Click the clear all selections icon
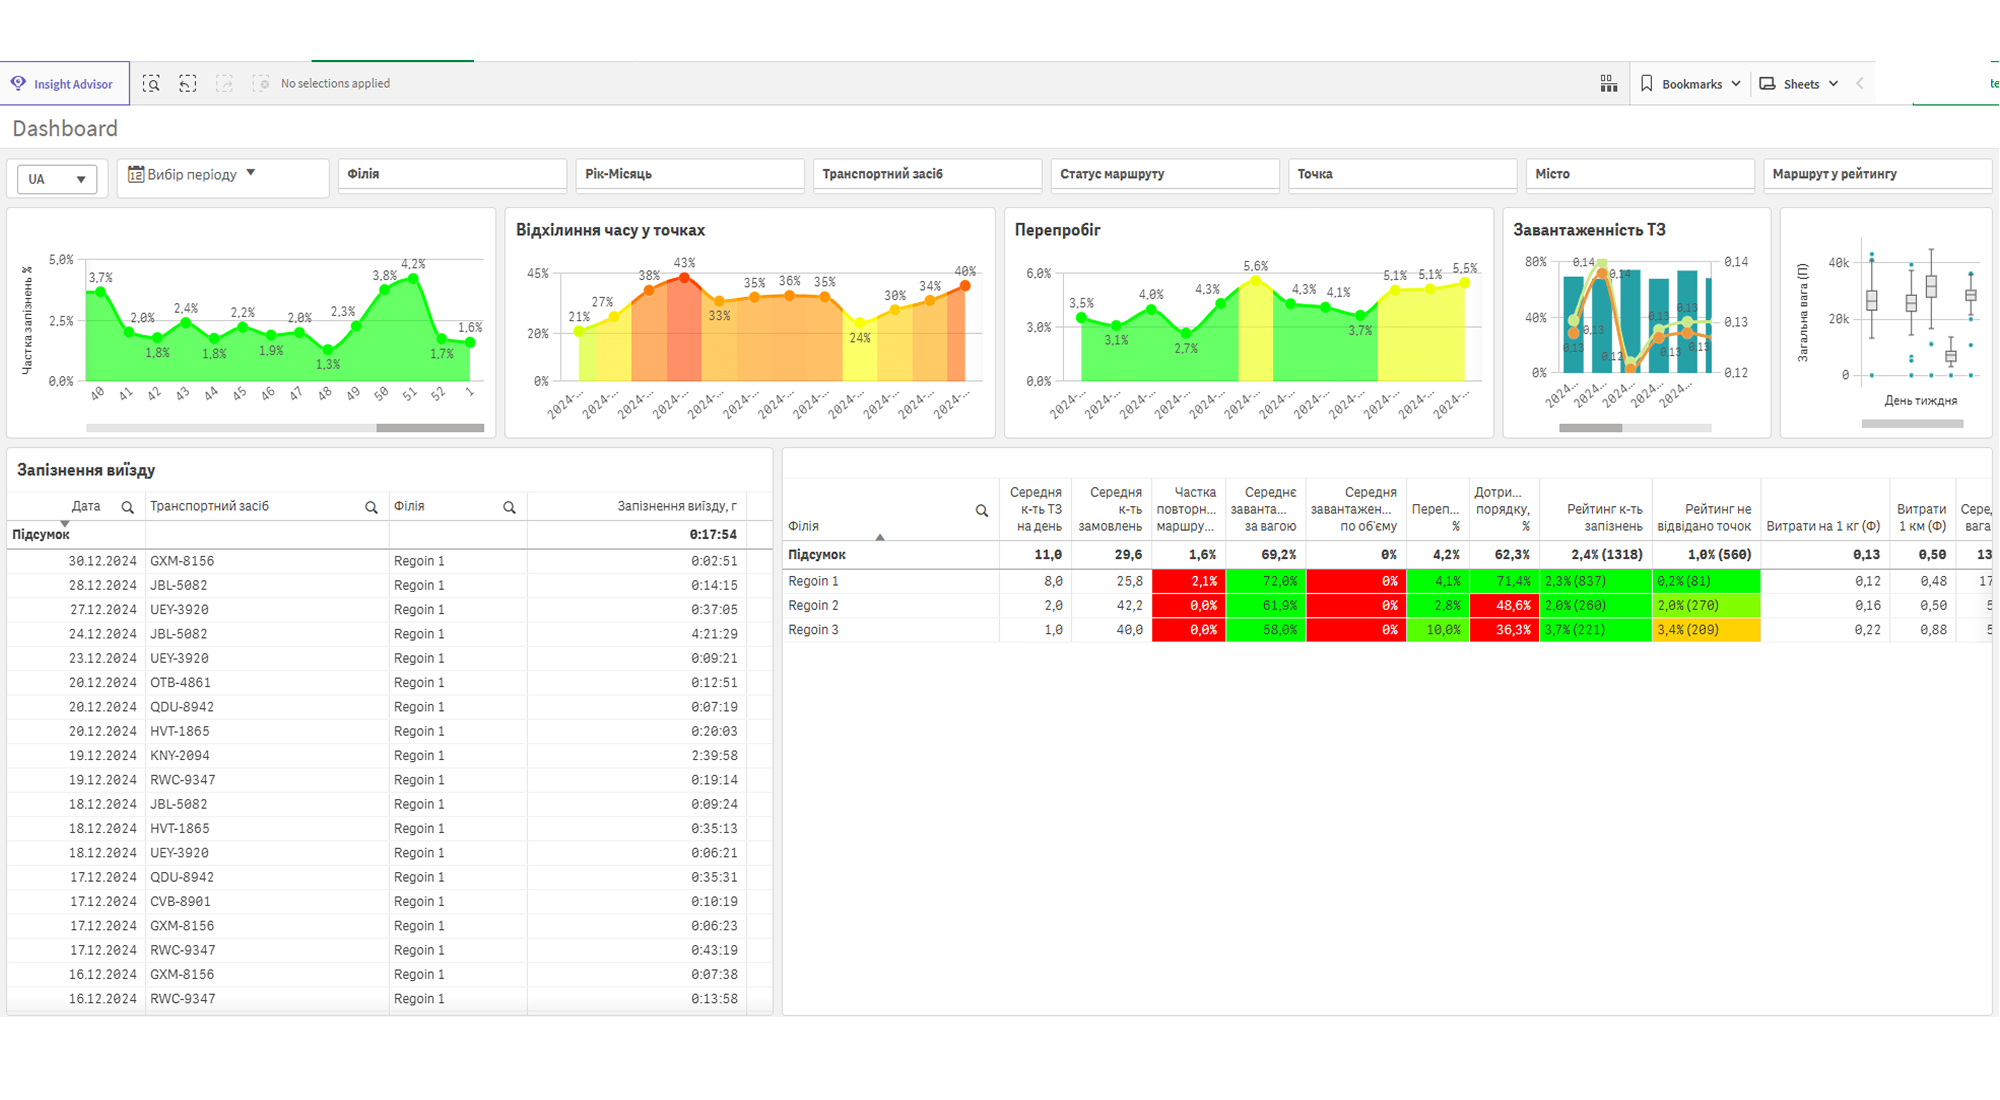The image size is (2000, 1100). click(261, 84)
